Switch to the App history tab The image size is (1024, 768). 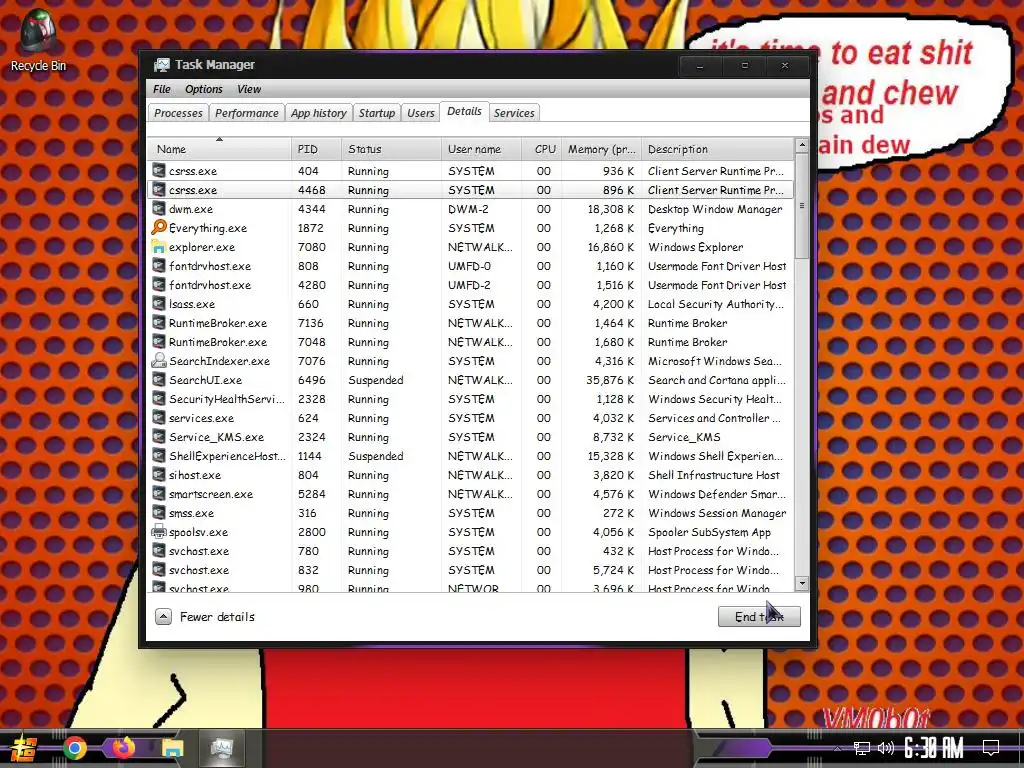(319, 113)
